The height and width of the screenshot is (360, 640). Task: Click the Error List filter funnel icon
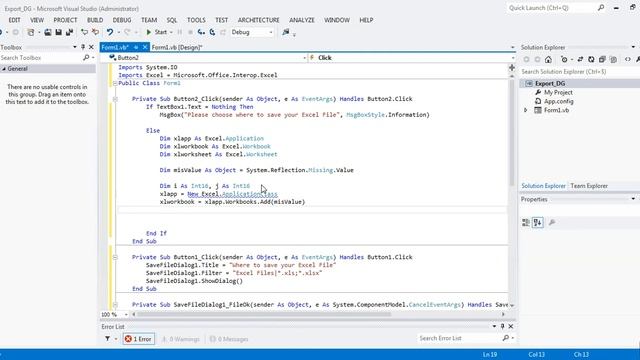click(x=107, y=339)
